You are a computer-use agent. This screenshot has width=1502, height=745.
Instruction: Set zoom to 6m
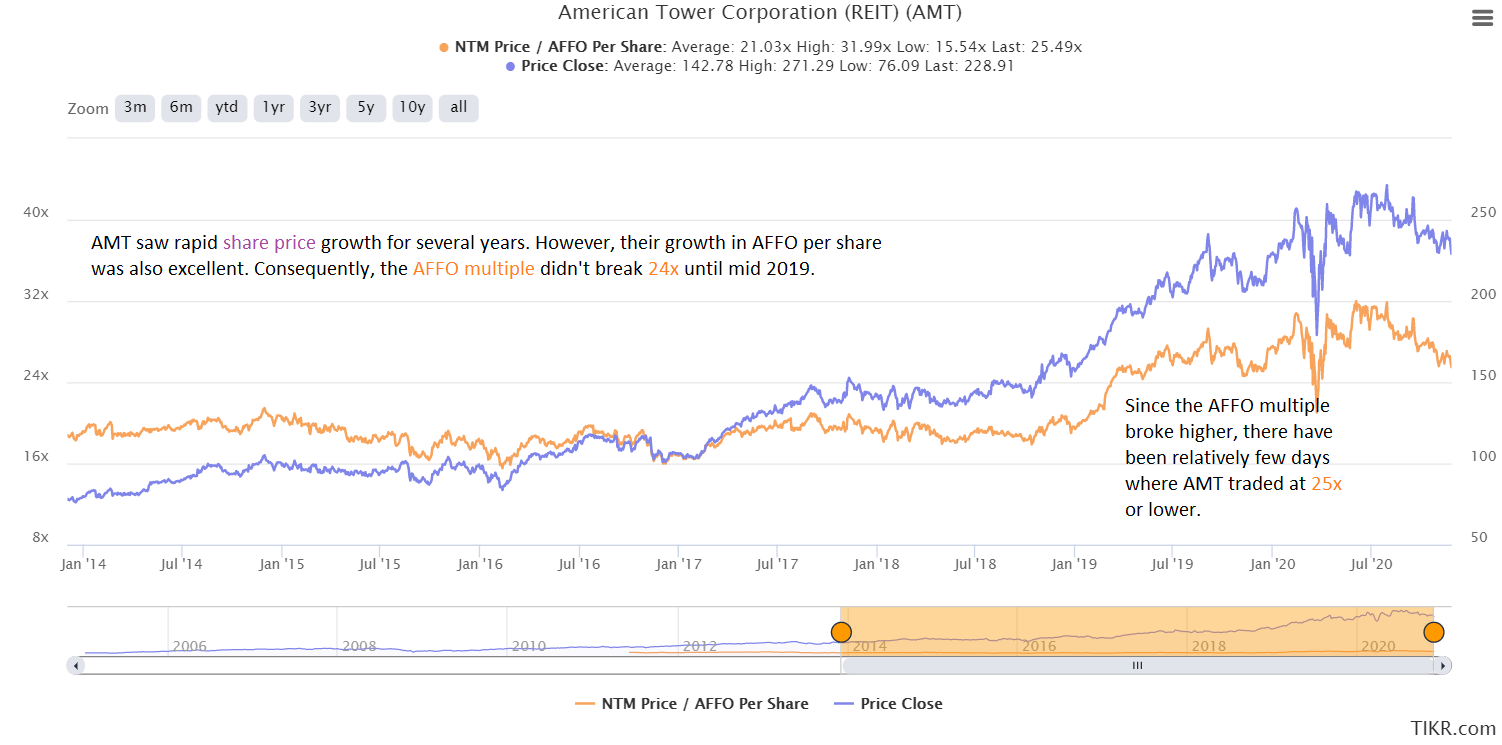[x=181, y=108]
